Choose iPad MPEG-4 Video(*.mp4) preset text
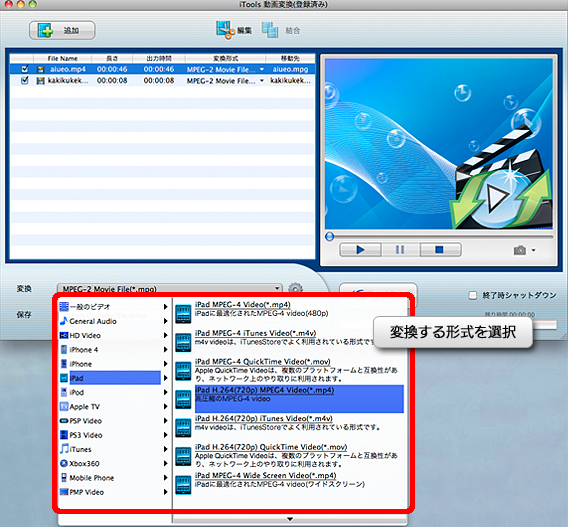 coord(243,304)
